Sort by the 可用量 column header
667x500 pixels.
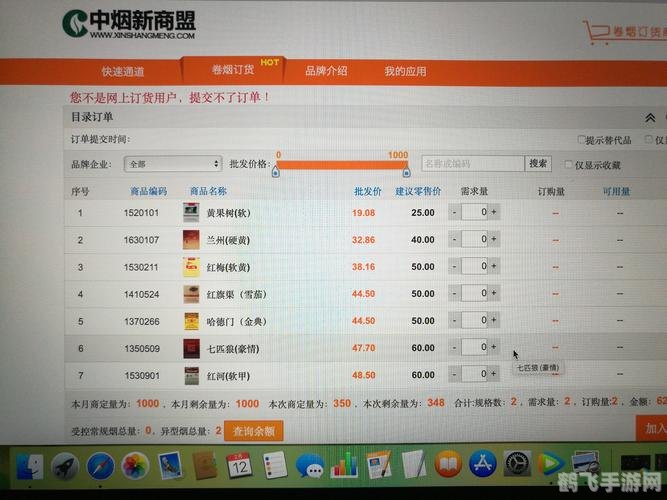(616, 191)
